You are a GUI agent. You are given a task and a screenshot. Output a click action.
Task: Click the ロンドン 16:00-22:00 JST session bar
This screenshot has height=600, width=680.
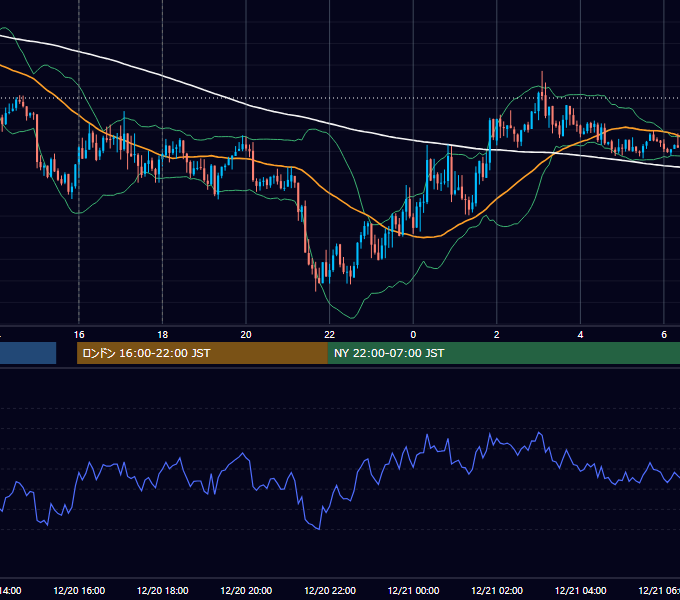(x=202, y=353)
